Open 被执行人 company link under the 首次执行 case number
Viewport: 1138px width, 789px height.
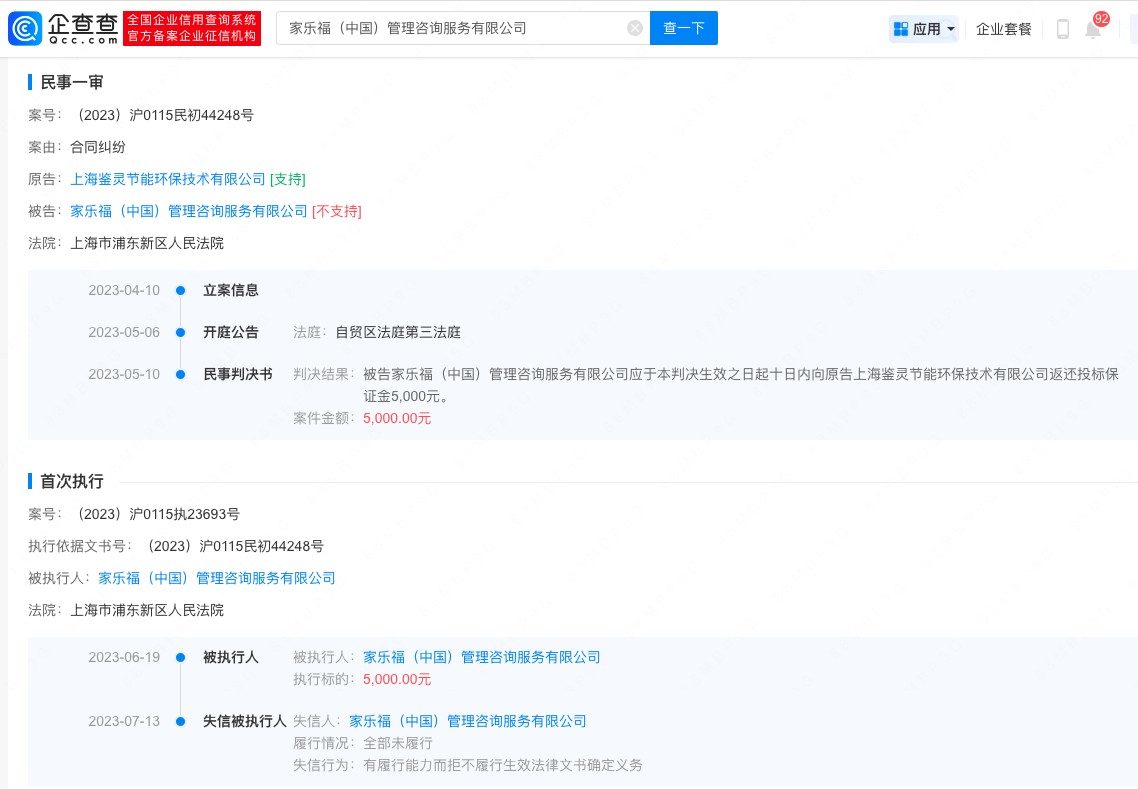(217, 579)
